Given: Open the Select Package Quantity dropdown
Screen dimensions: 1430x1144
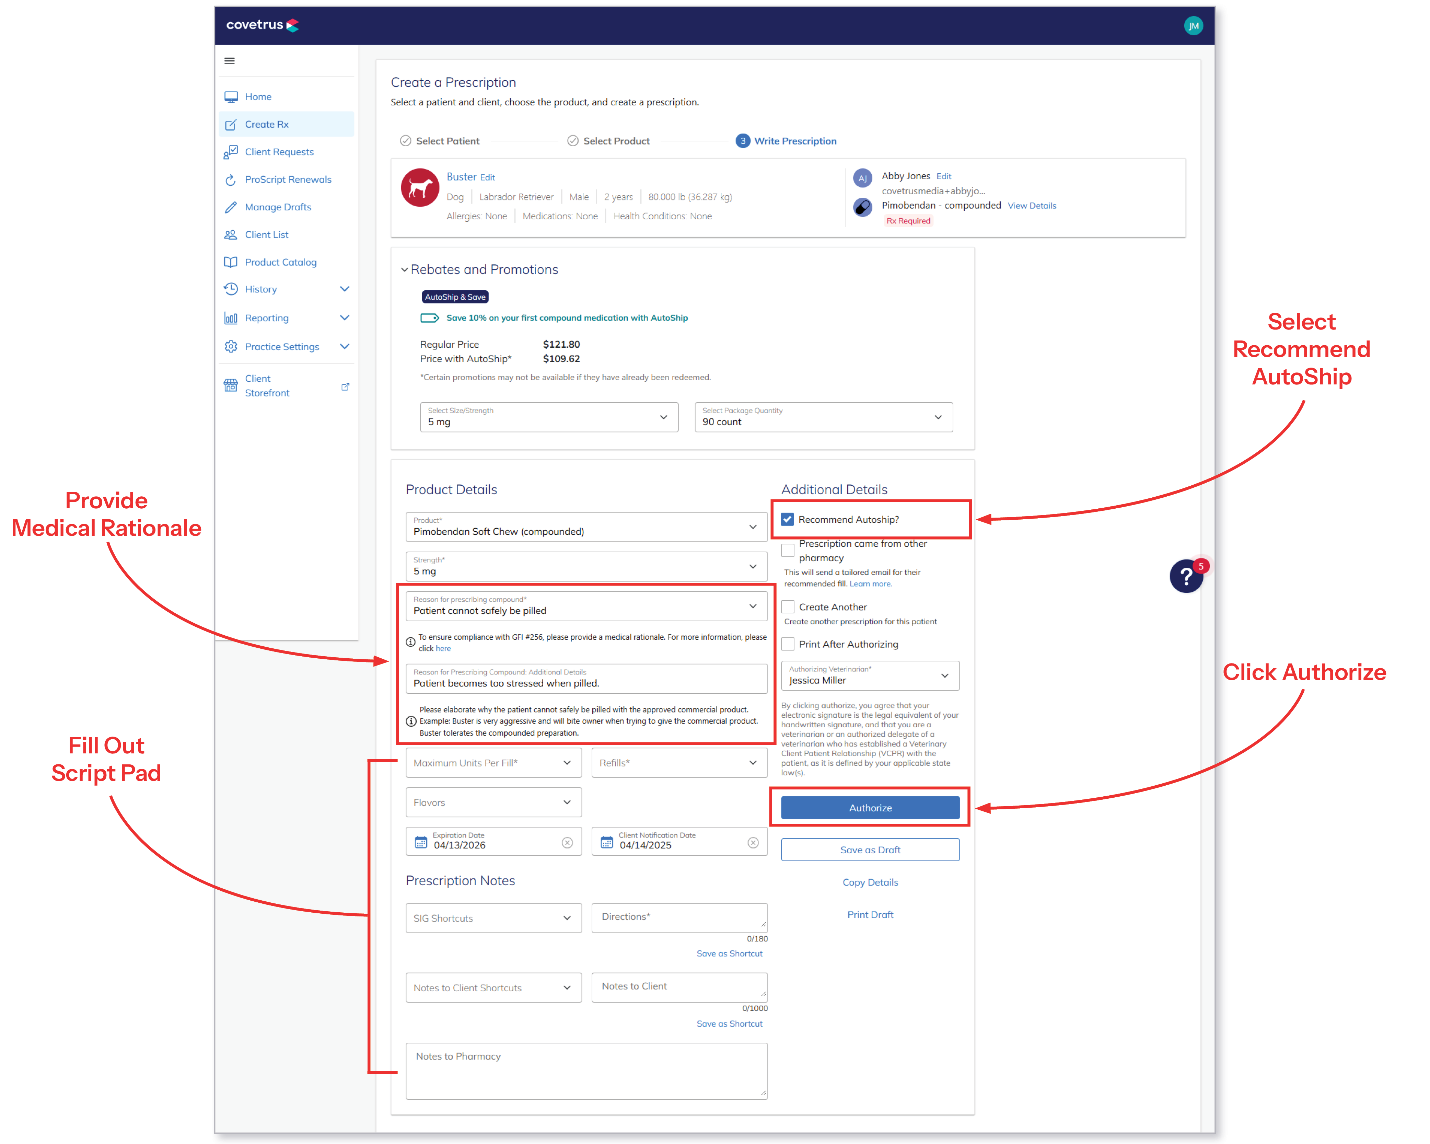Looking at the screenshot, I should pos(937,417).
